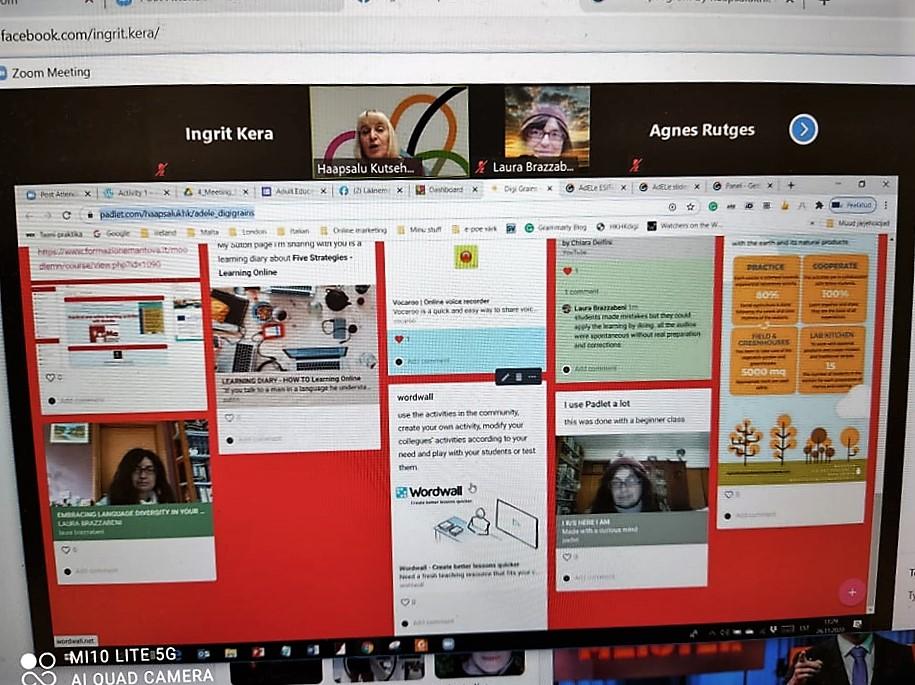Add a new Padlet post with plus button
Screen dimensions: 915x685
pos(851,592)
